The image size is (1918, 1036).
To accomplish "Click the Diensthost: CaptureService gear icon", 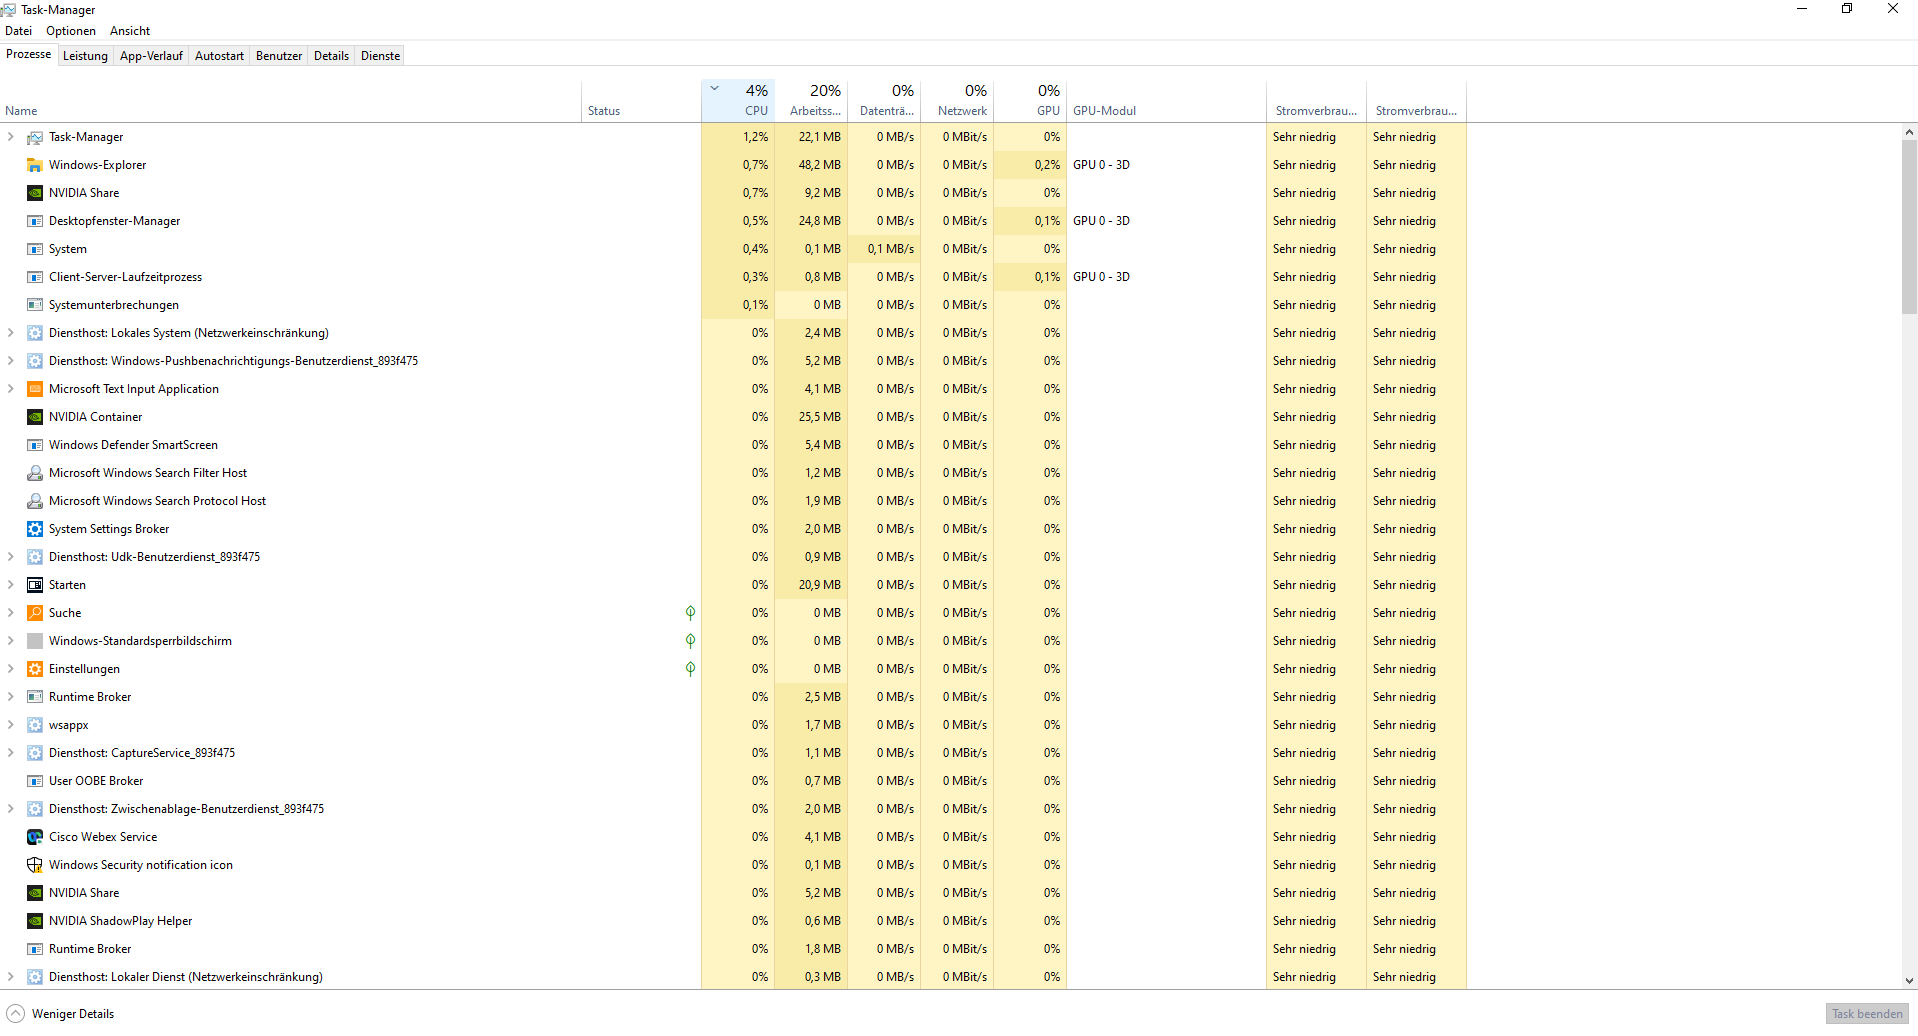I will (x=35, y=753).
